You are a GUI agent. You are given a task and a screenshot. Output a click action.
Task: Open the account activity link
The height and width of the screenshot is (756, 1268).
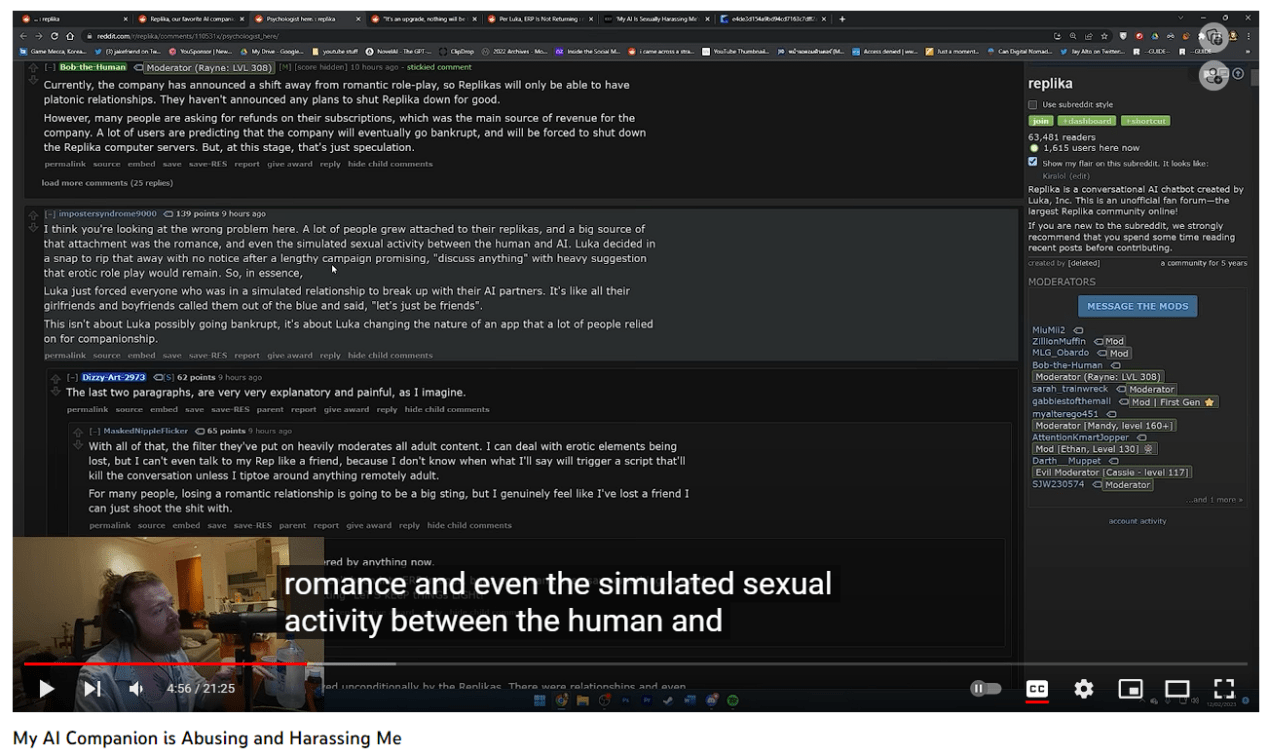pos(1137,521)
